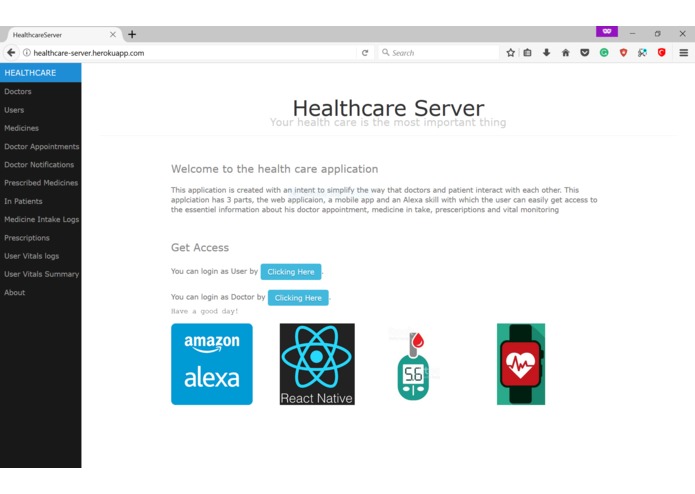Open Doctor Notifications in the sidebar

click(x=40, y=164)
